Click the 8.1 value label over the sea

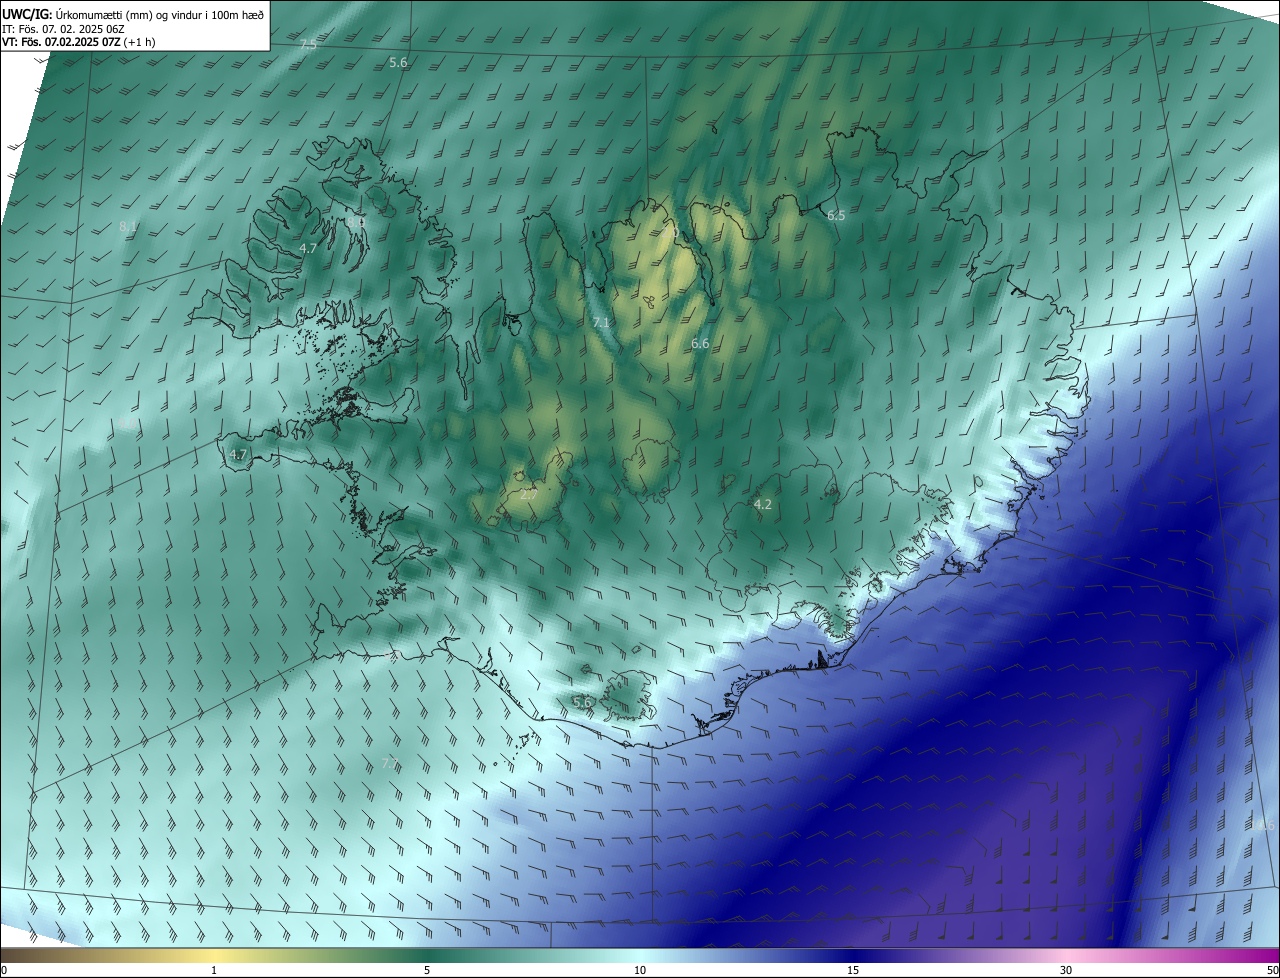click(128, 227)
